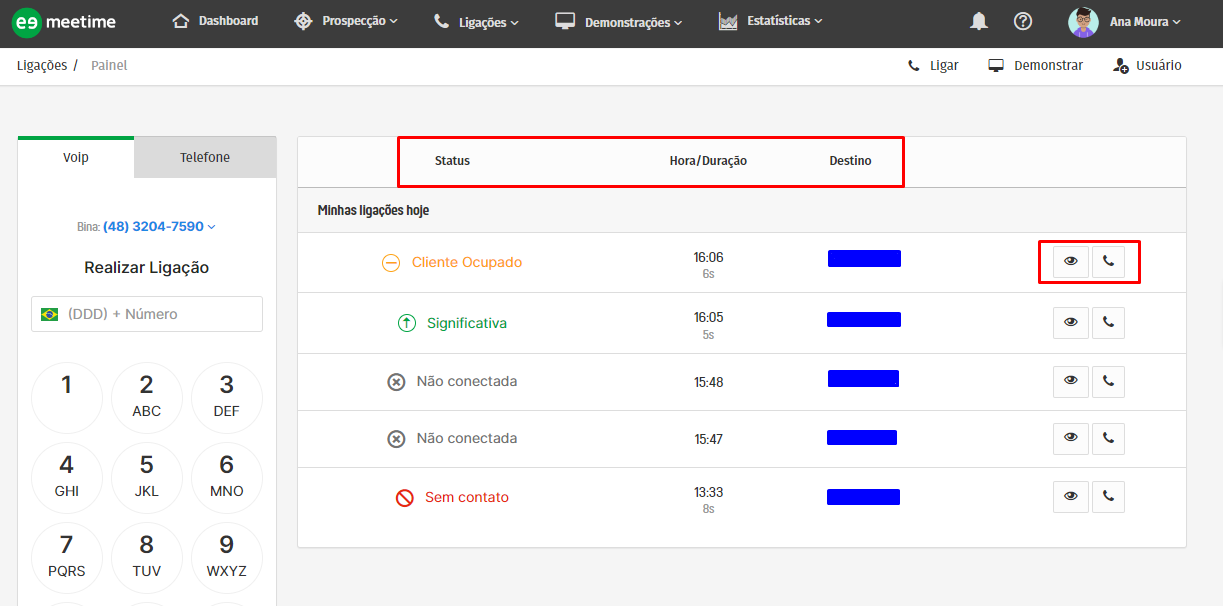Open the Bina number dropdown
Viewport: 1223px width, 606px height.
(x=159, y=227)
